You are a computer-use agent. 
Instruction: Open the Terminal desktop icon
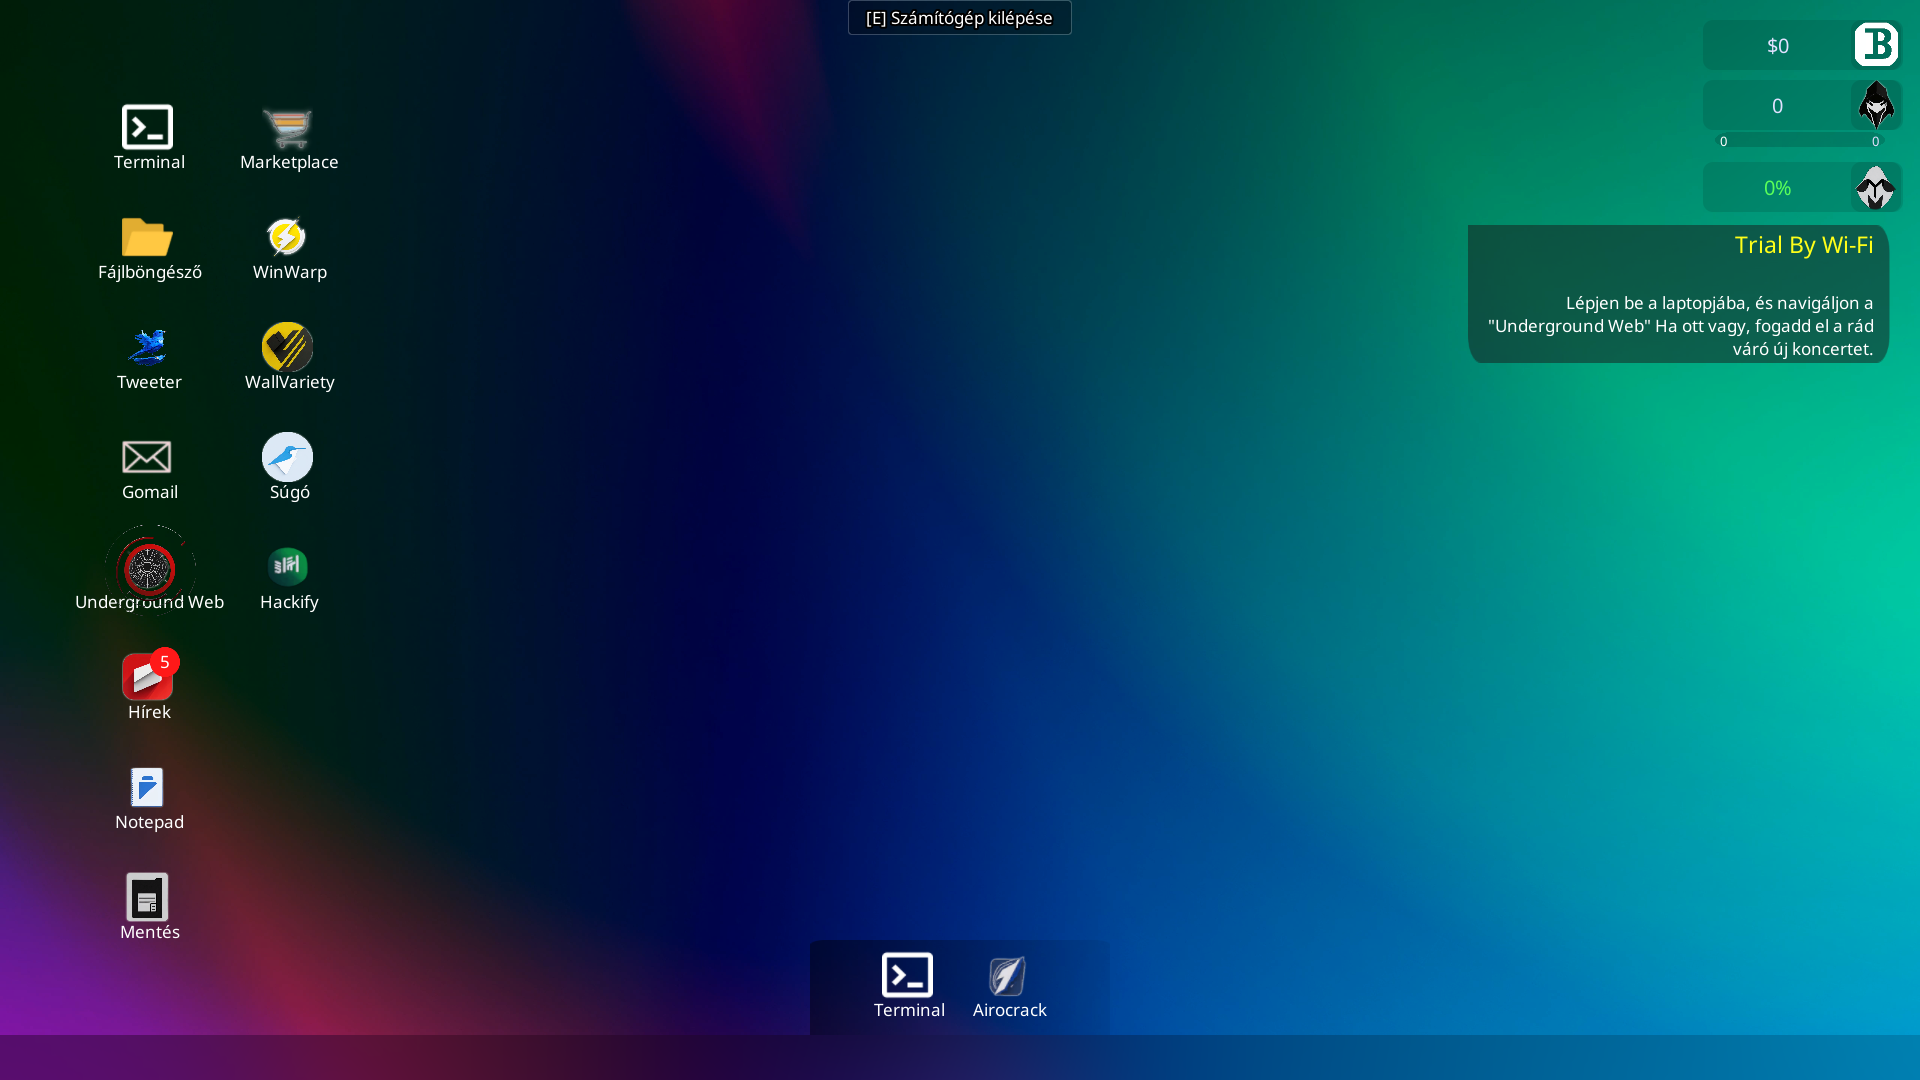148,128
